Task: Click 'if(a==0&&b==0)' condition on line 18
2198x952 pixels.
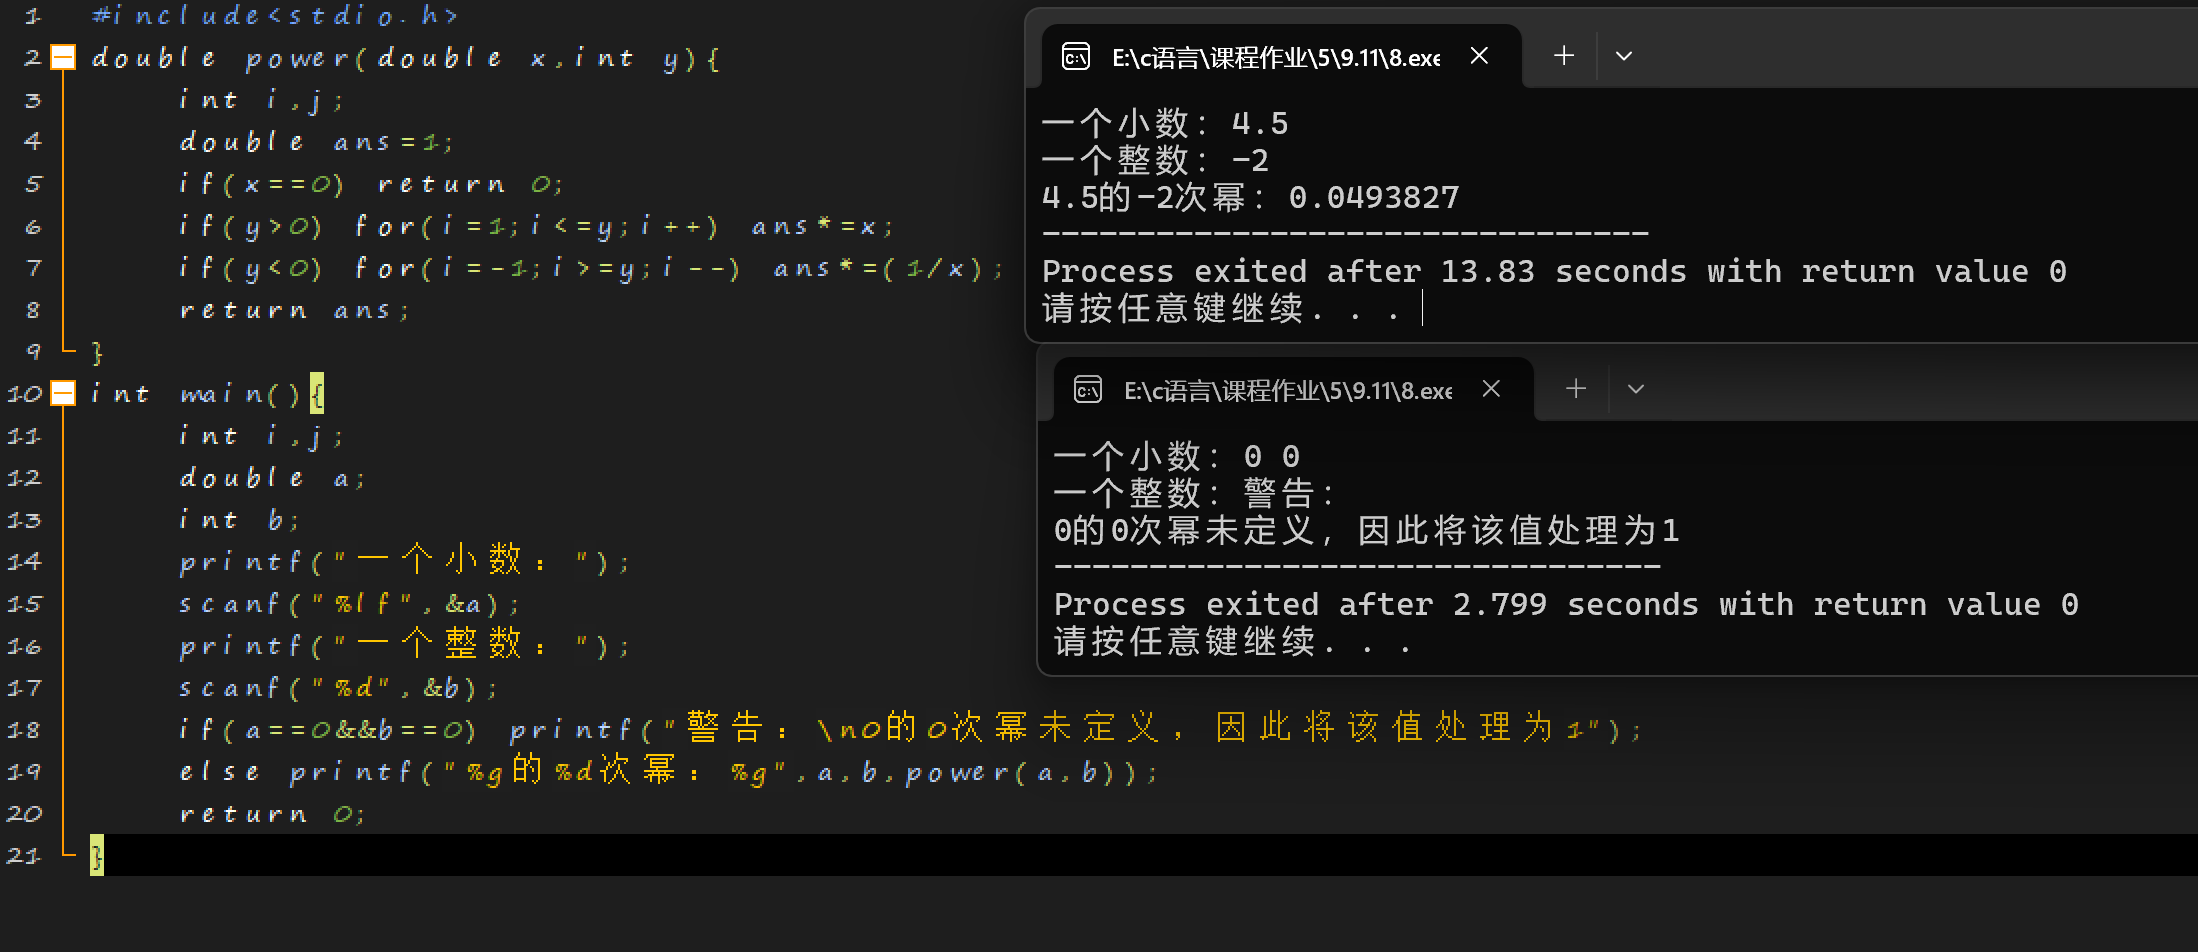Action: 328,730
